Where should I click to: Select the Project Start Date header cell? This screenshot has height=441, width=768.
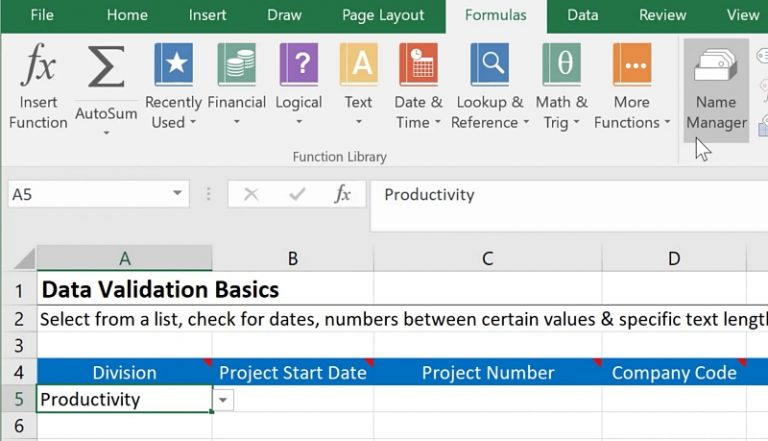pyautogui.click(x=293, y=373)
